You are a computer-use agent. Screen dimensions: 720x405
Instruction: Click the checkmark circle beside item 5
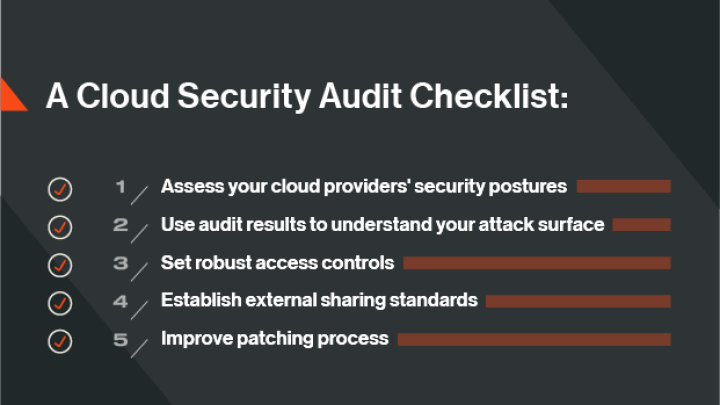(60, 340)
